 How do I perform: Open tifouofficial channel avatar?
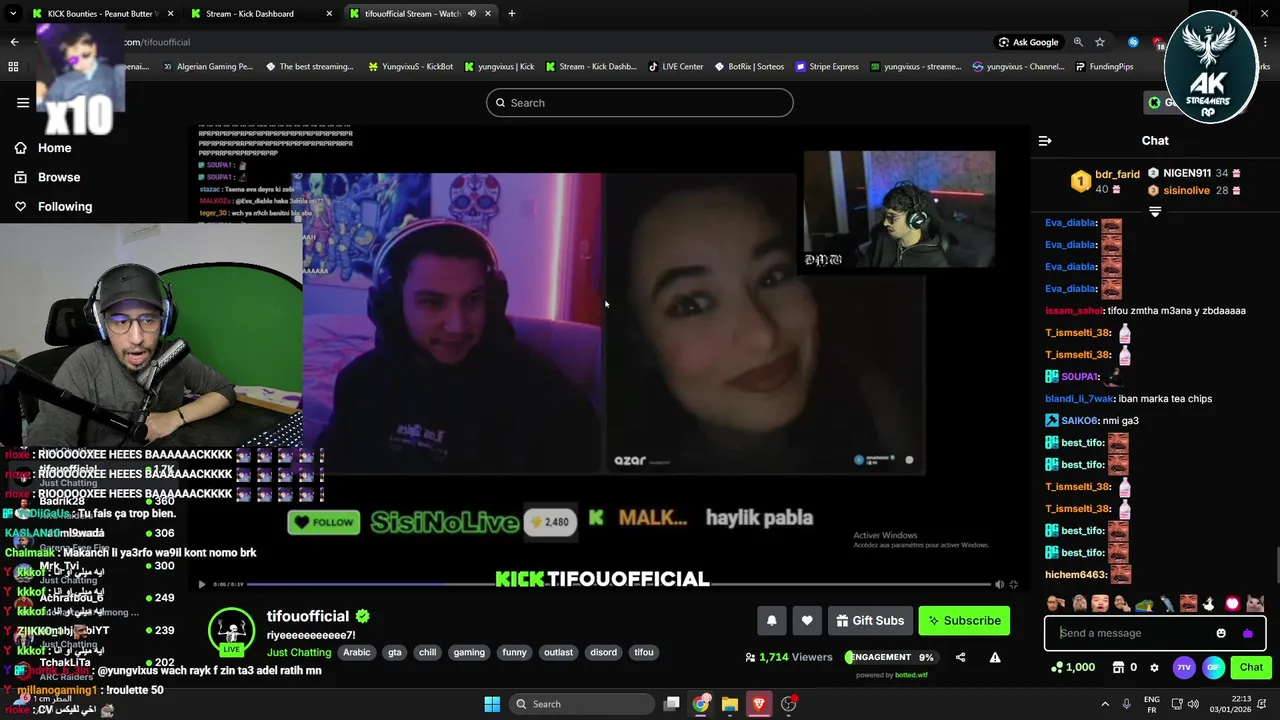(231, 631)
